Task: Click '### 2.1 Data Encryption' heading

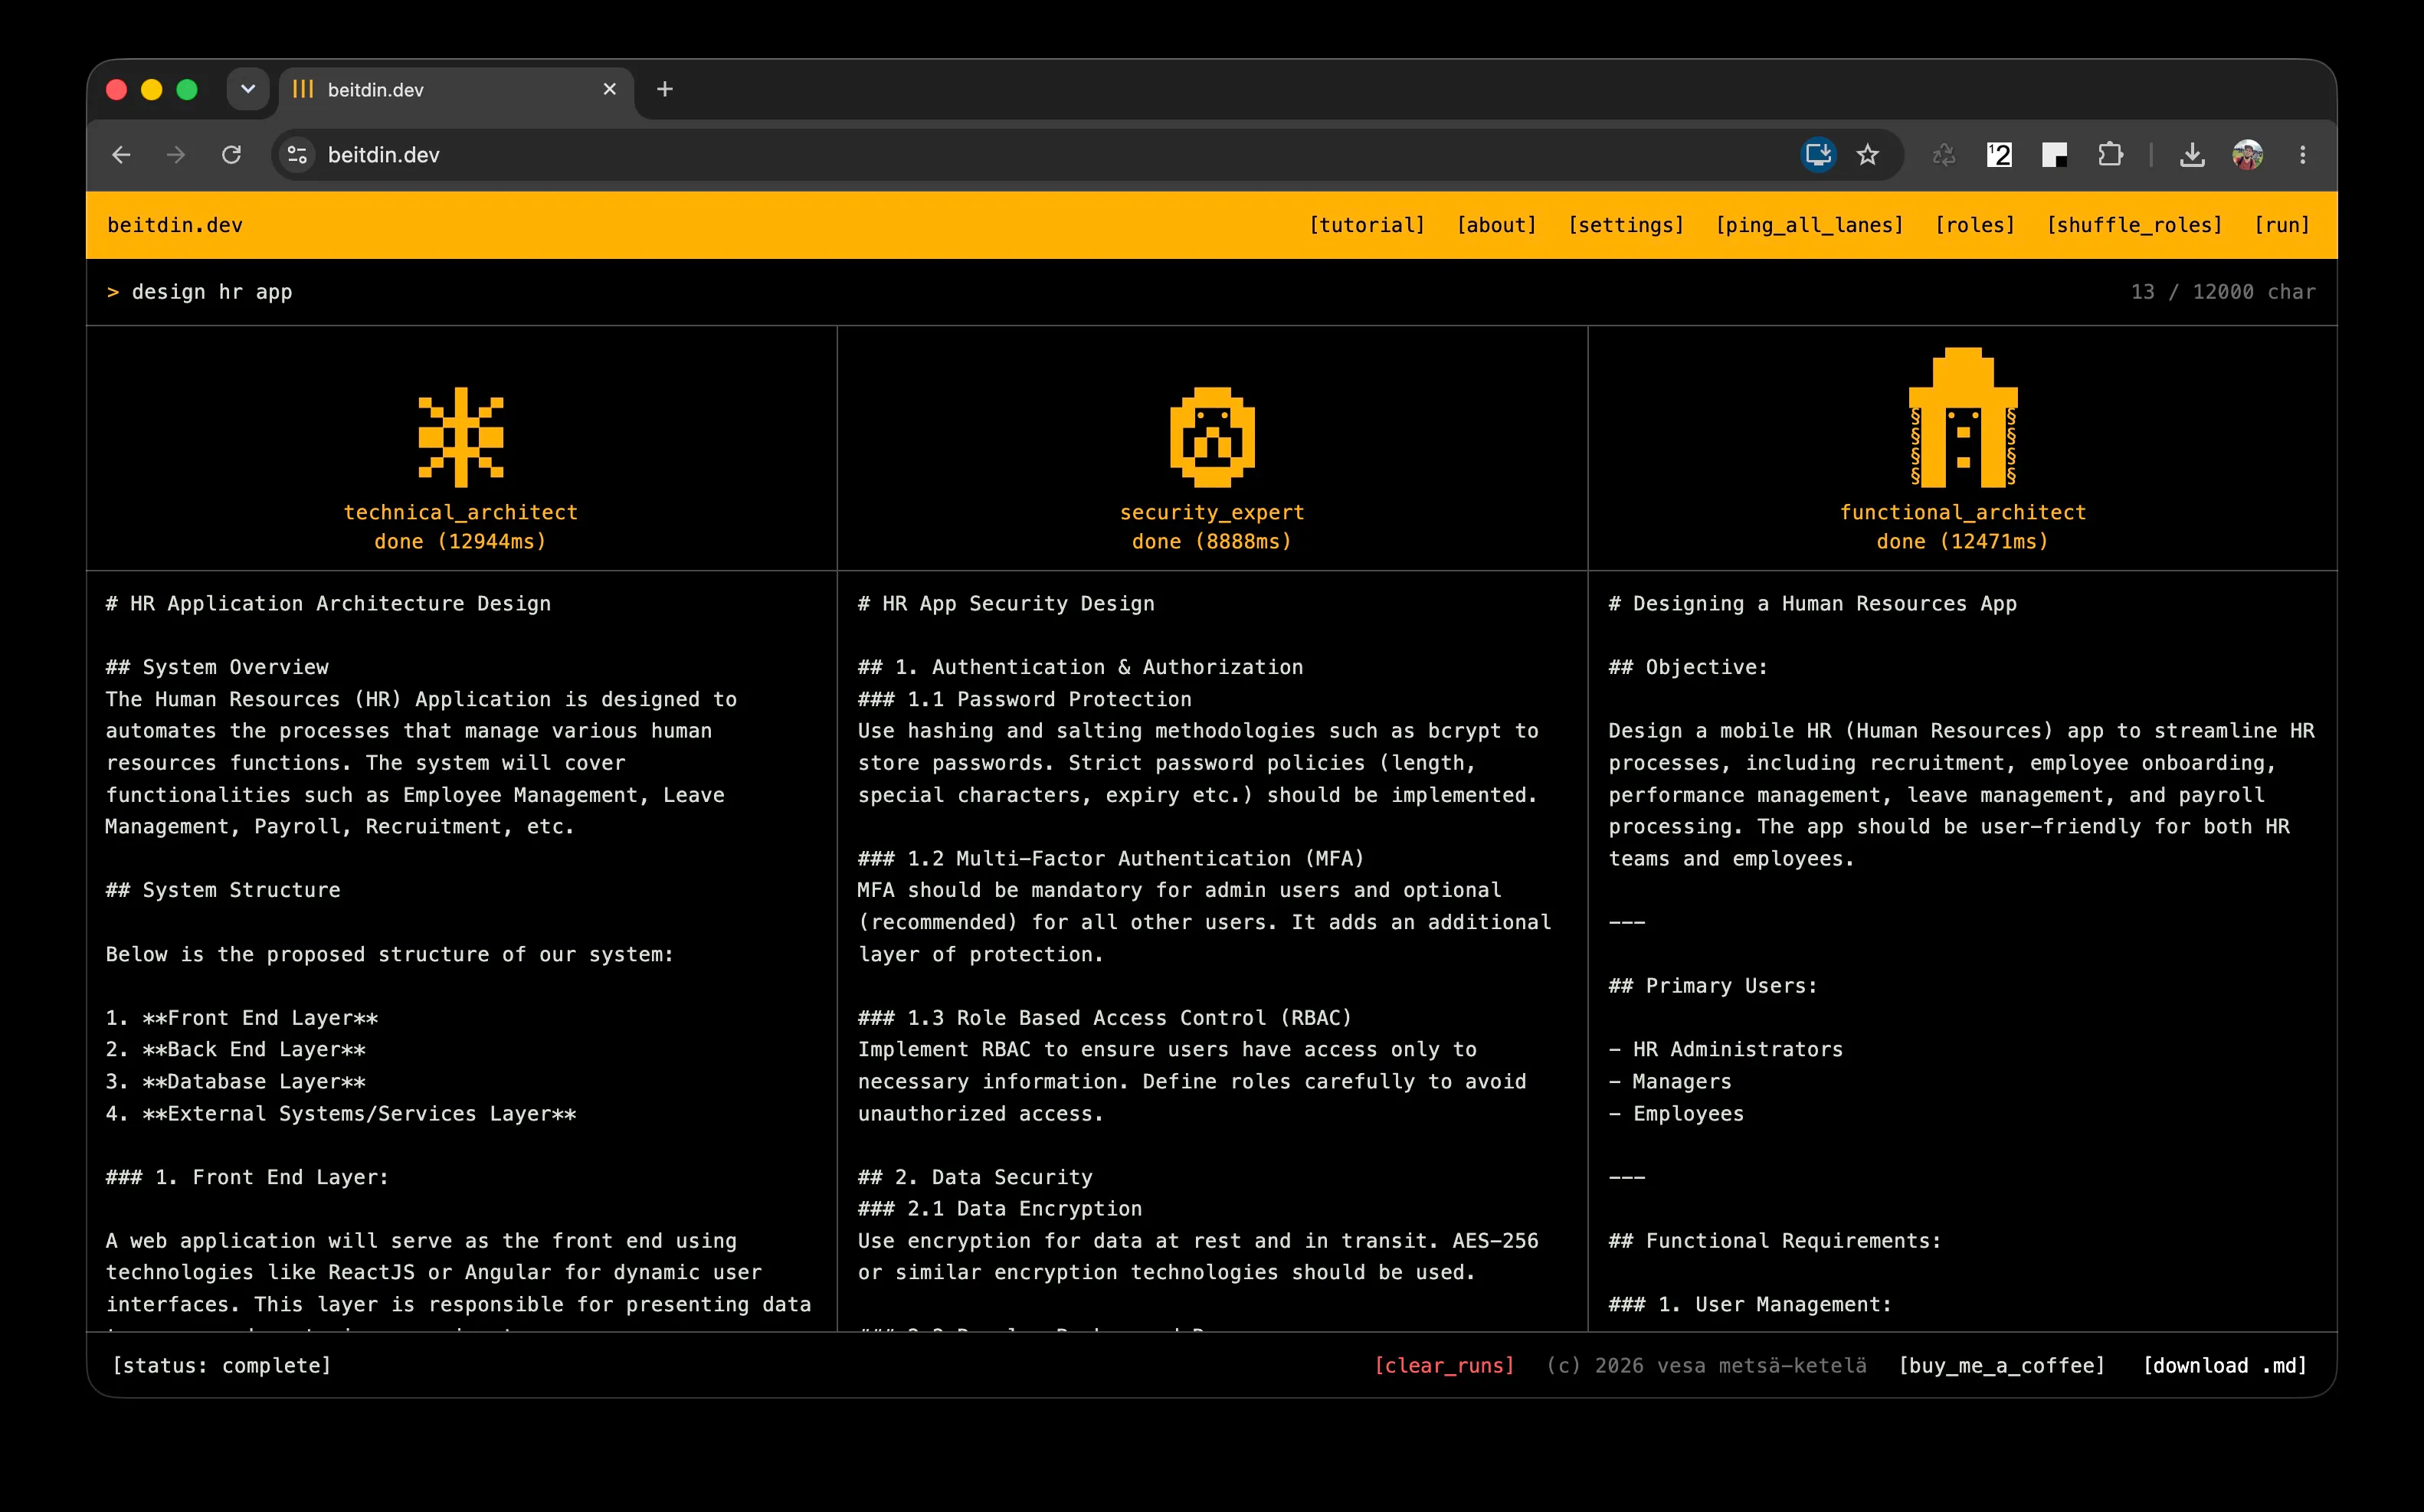Action: [1000, 1209]
